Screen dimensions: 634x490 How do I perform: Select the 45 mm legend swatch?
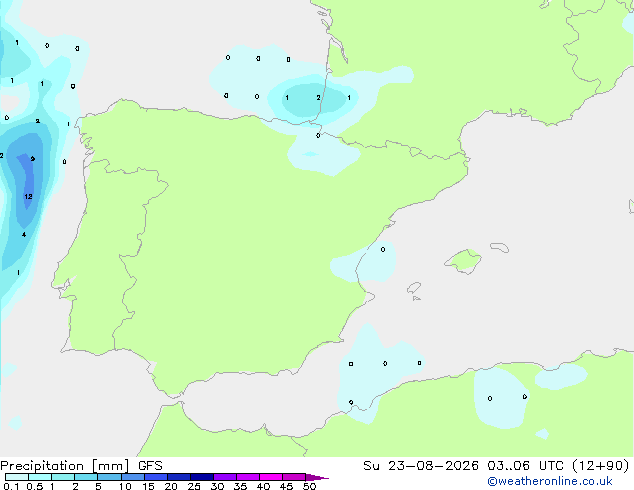click(x=294, y=477)
